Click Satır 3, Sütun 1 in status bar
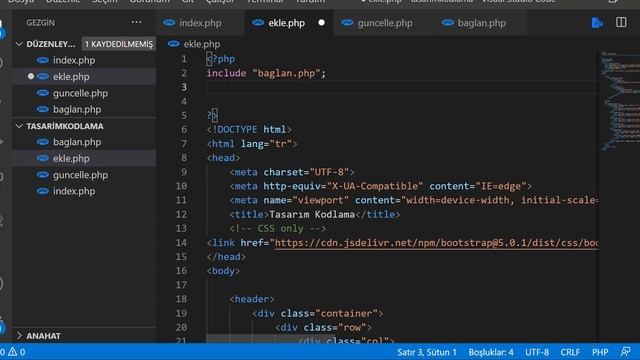 pyautogui.click(x=427, y=352)
